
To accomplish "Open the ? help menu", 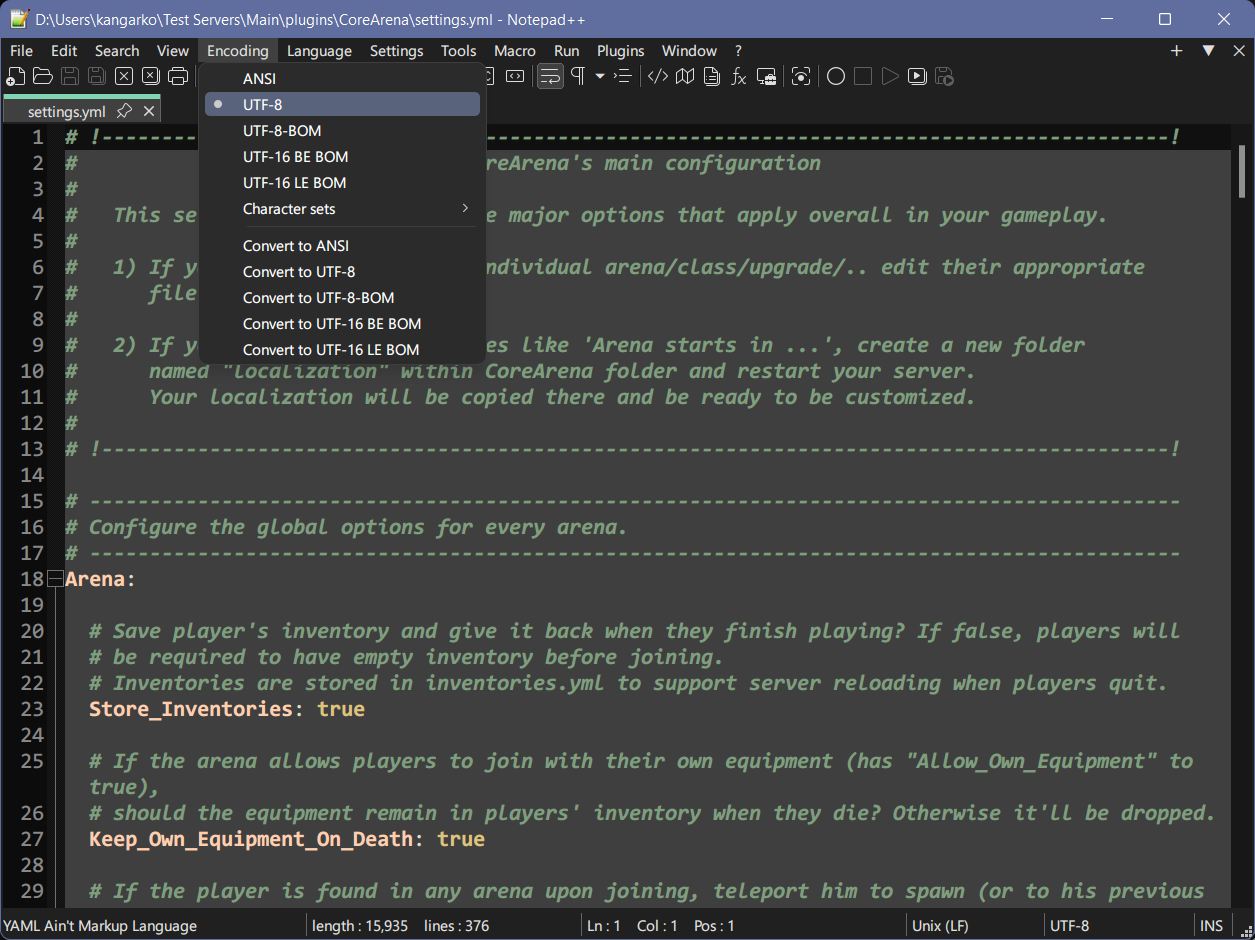I will (x=738, y=51).
